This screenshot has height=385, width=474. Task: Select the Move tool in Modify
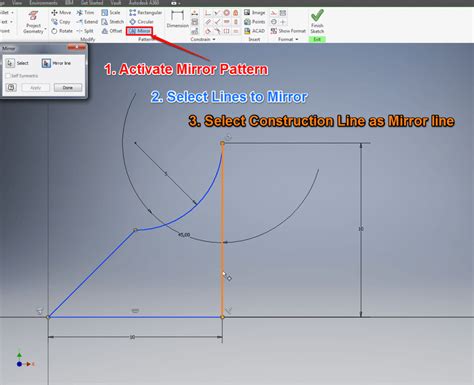click(61, 13)
